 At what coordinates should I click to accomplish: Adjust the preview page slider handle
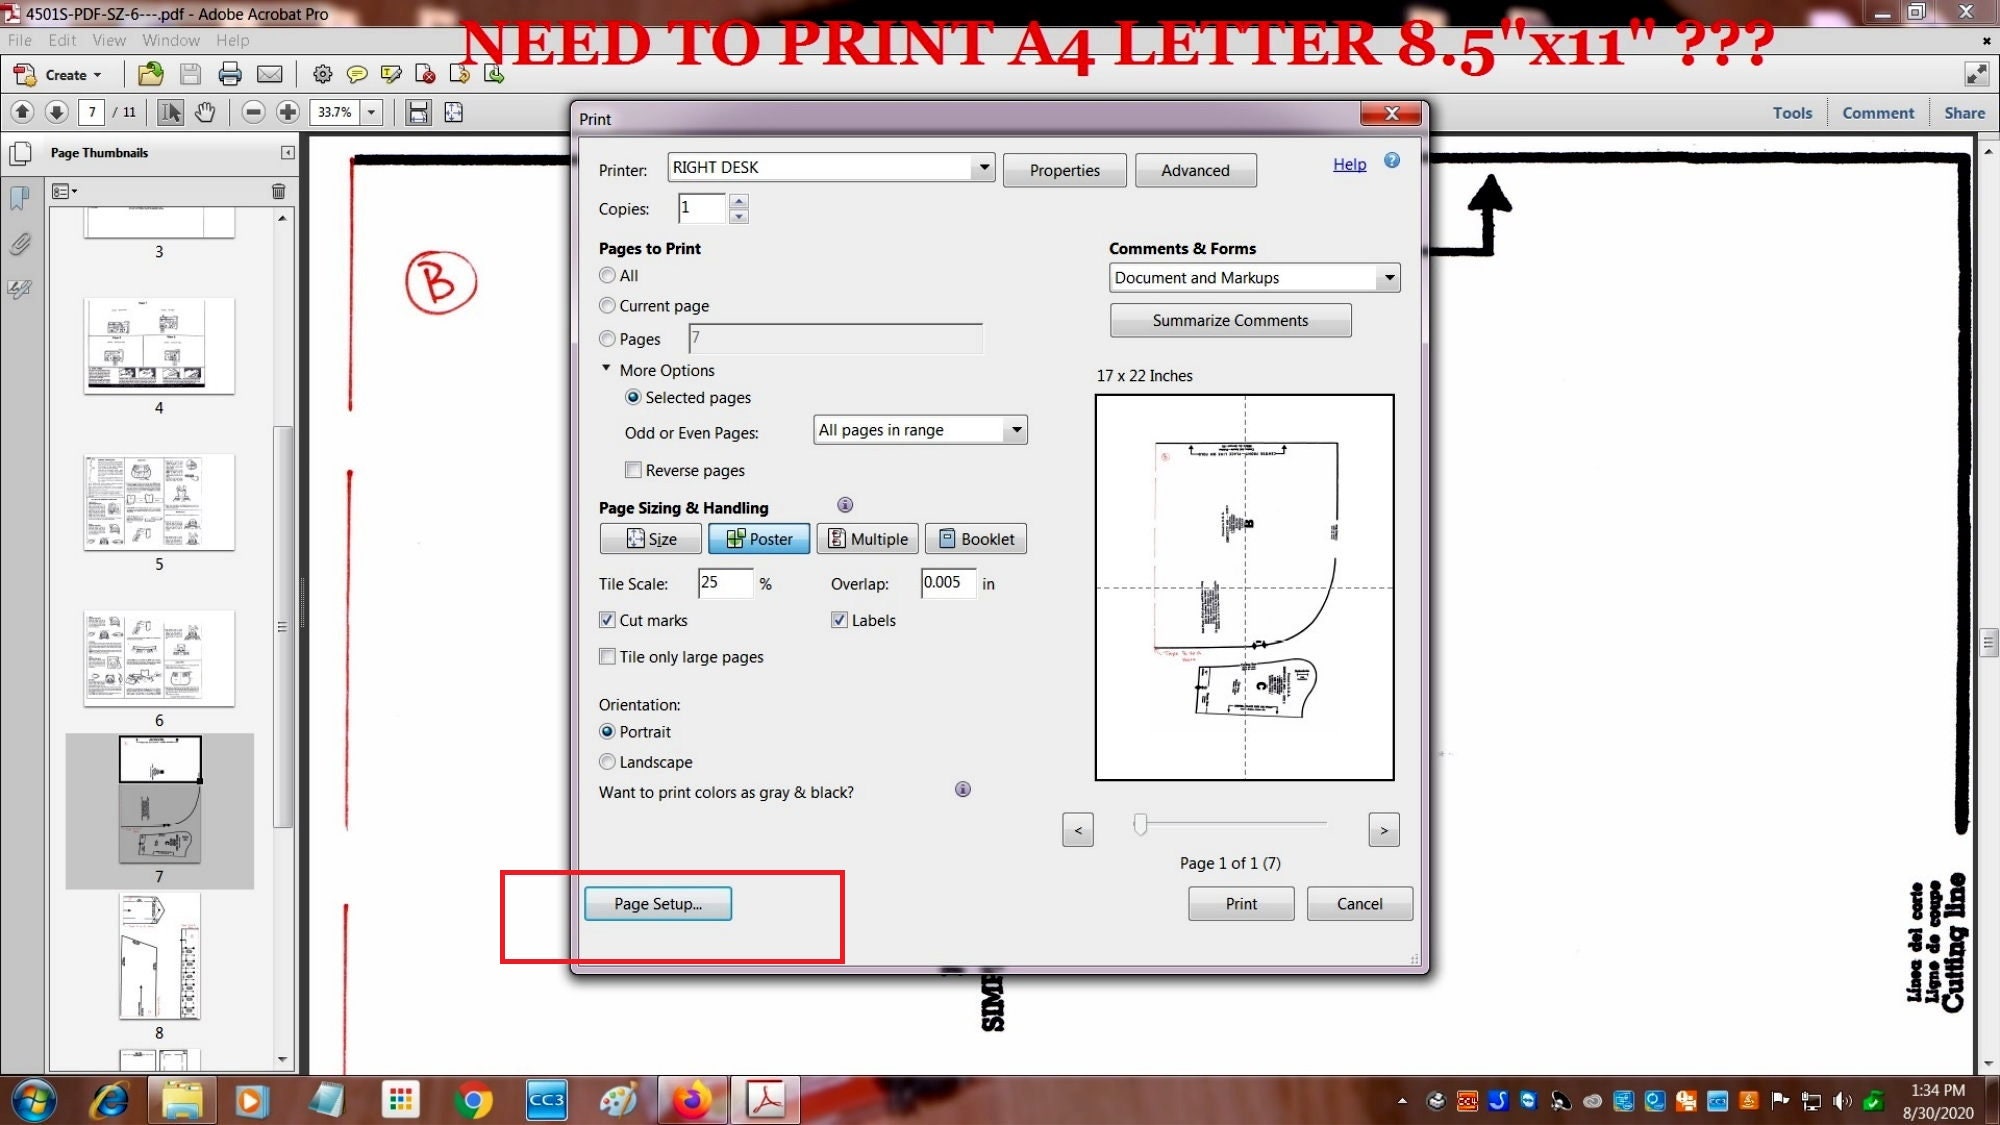(x=1140, y=824)
